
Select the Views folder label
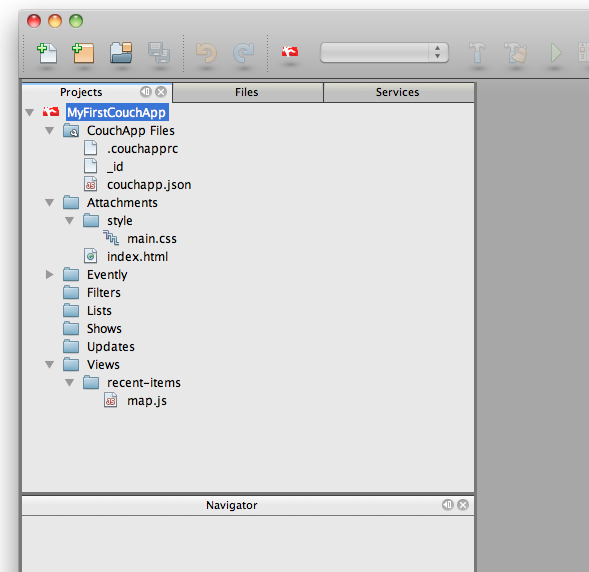coord(103,365)
